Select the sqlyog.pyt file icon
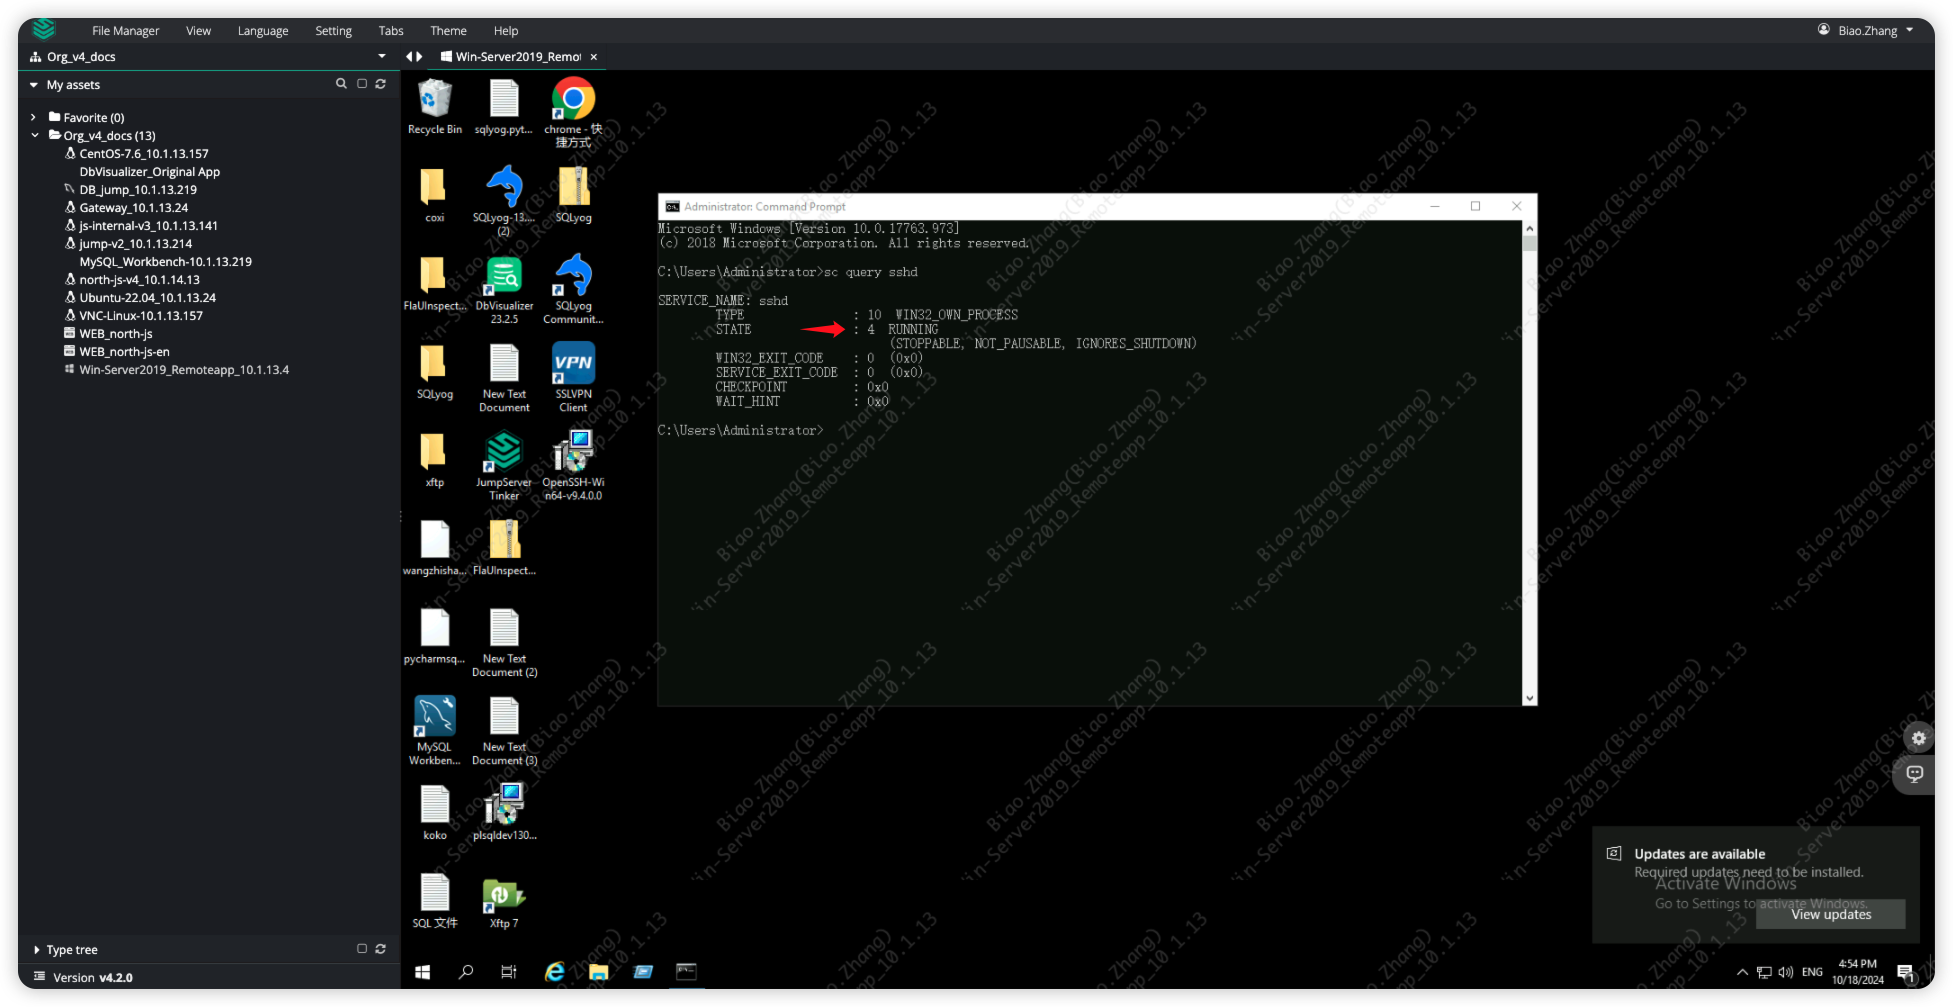Viewport: 1953px width, 1007px height. coord(503,107)
